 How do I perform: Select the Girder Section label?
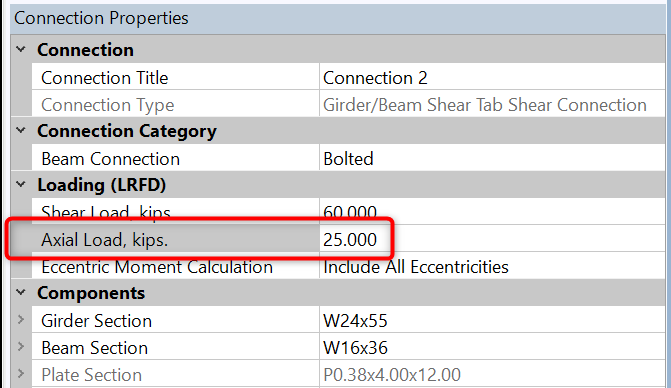96,321
